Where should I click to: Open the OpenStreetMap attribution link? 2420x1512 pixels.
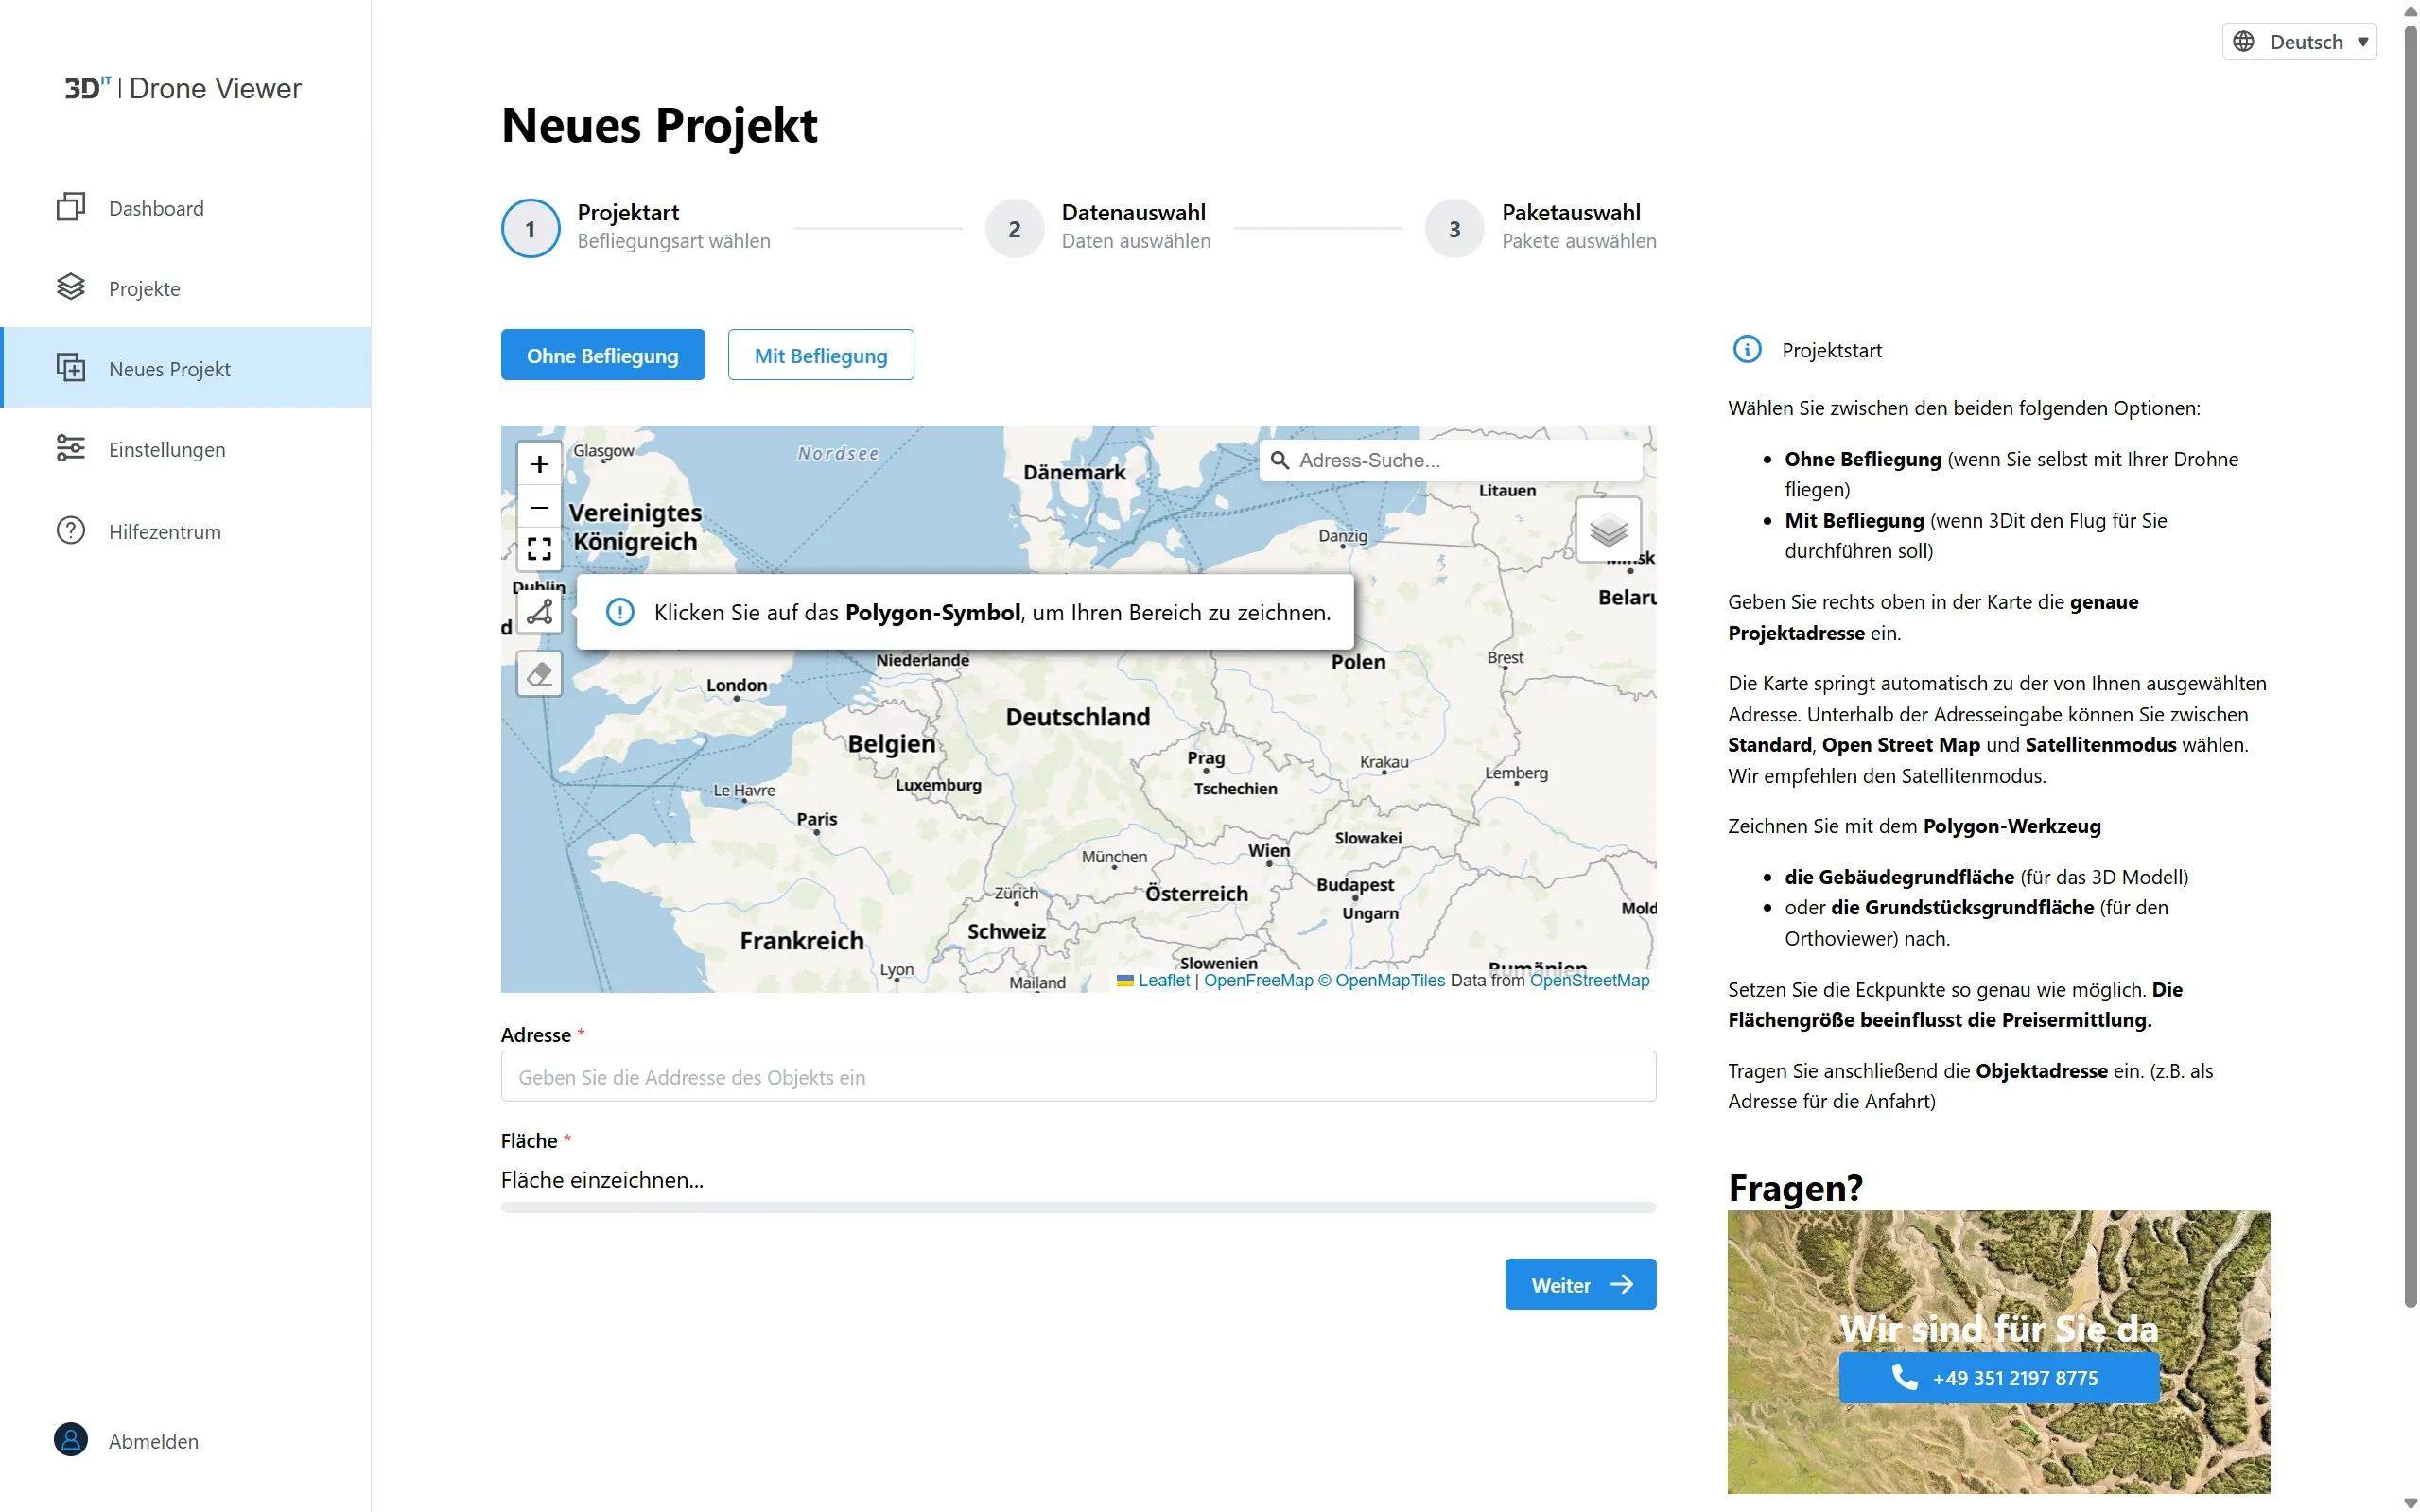pyautogui.click(x=1589, y=980)
